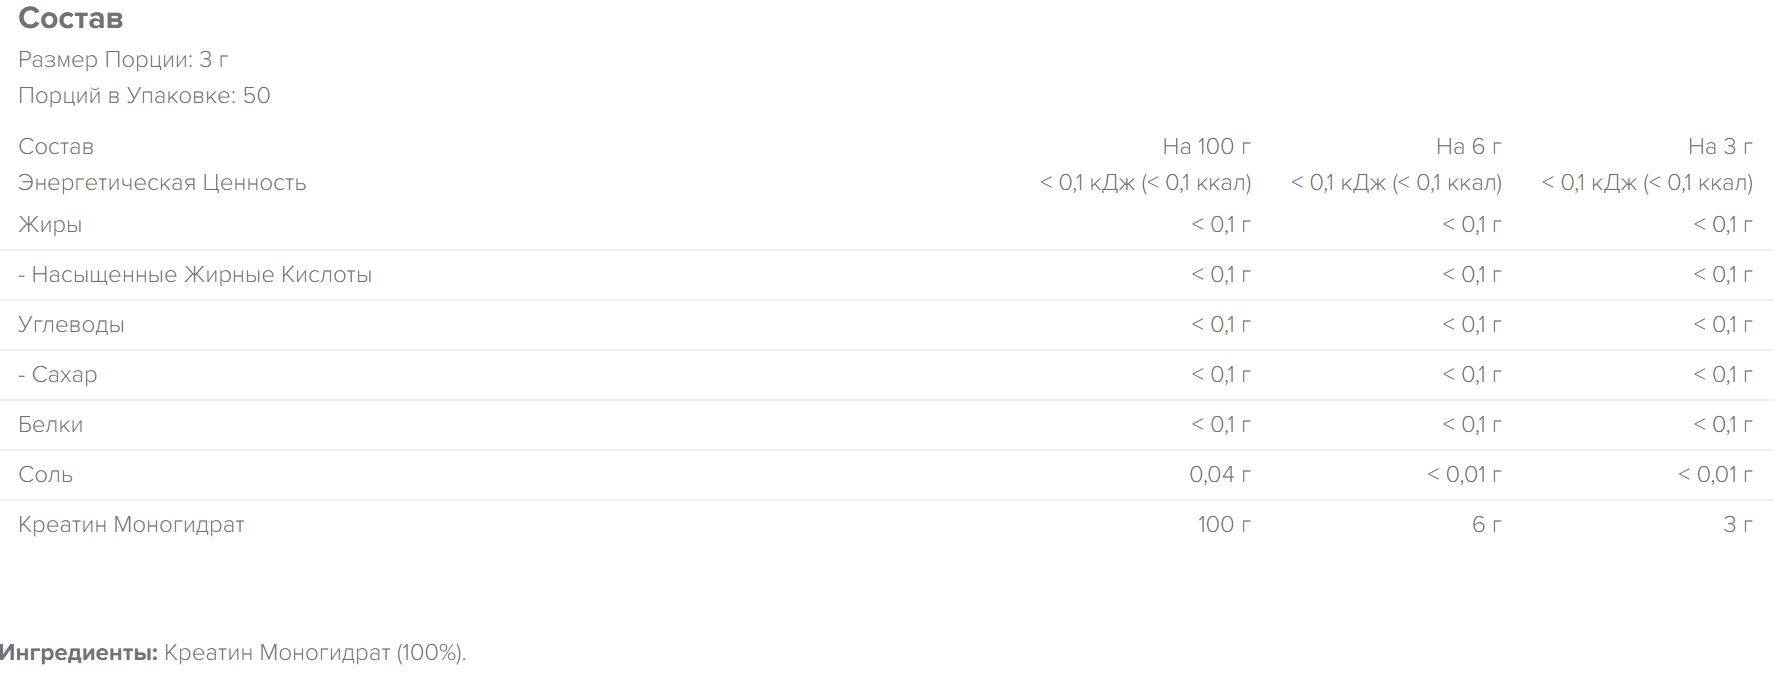The width and height of the screenshot is (1780, 674).
Task: Click the bold Ингредиенты label
Action: (x=79, y=653)
